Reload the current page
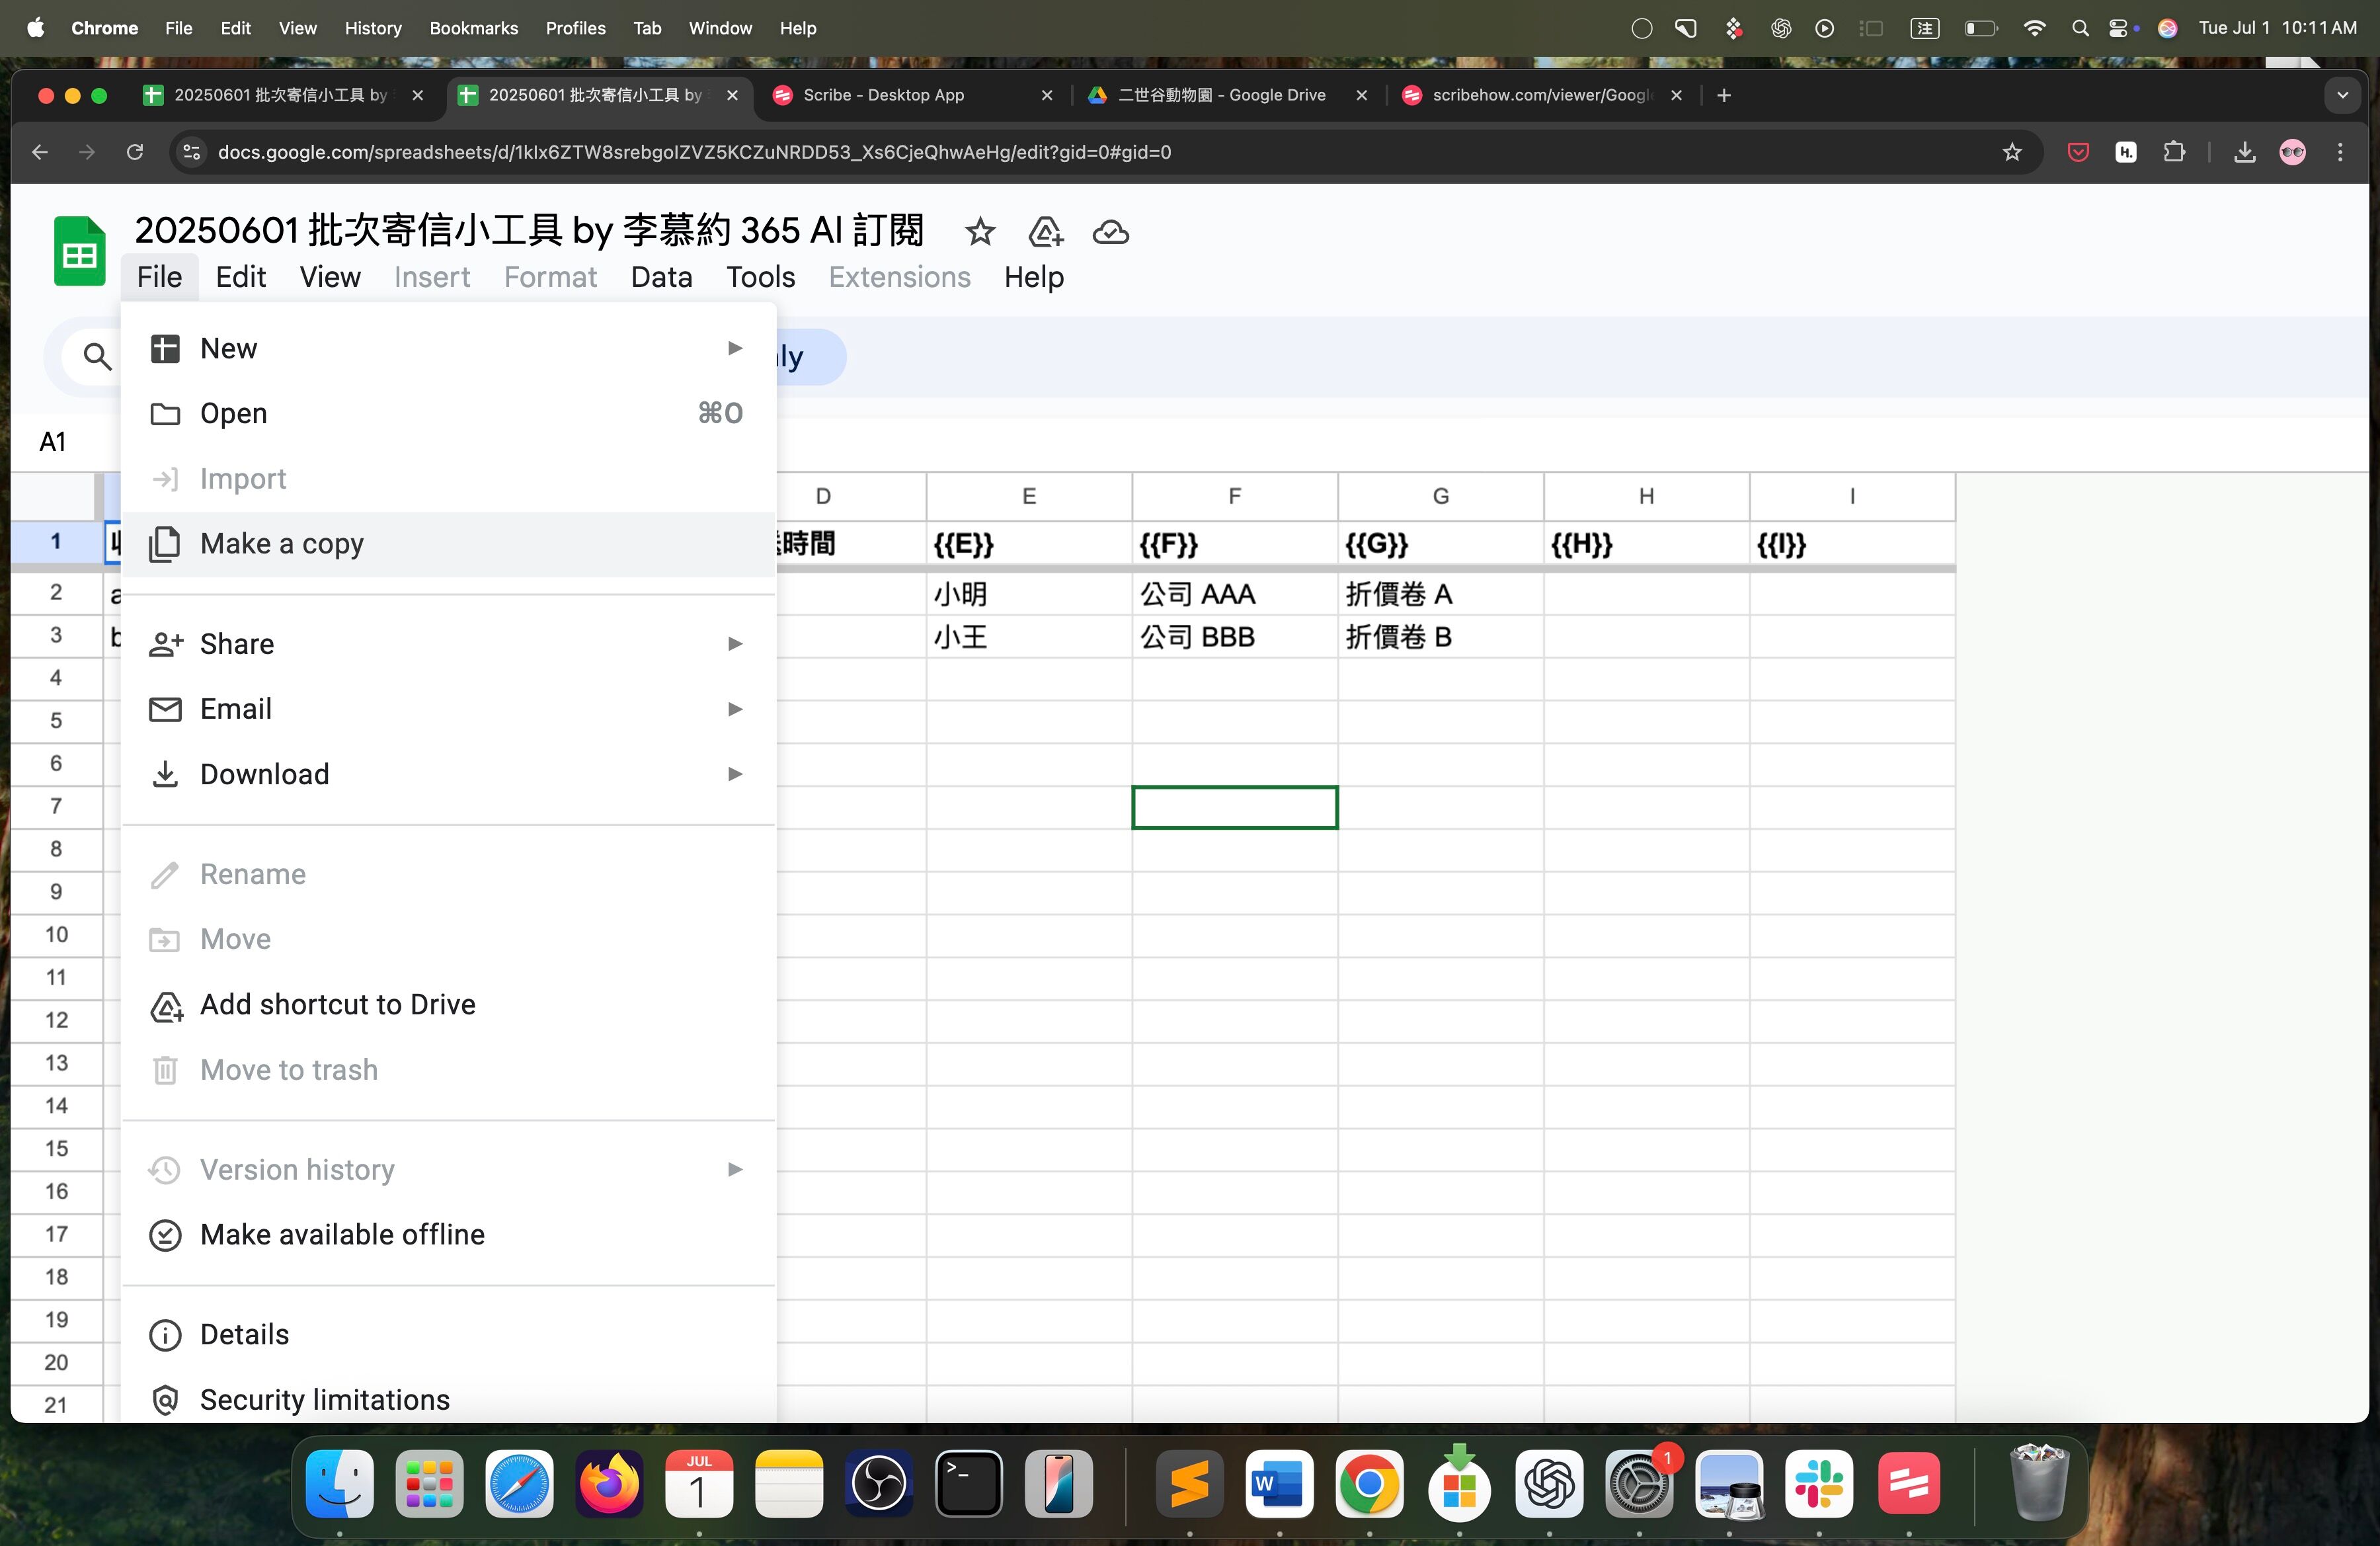The image size is (2380, 1546). point(135,152)
